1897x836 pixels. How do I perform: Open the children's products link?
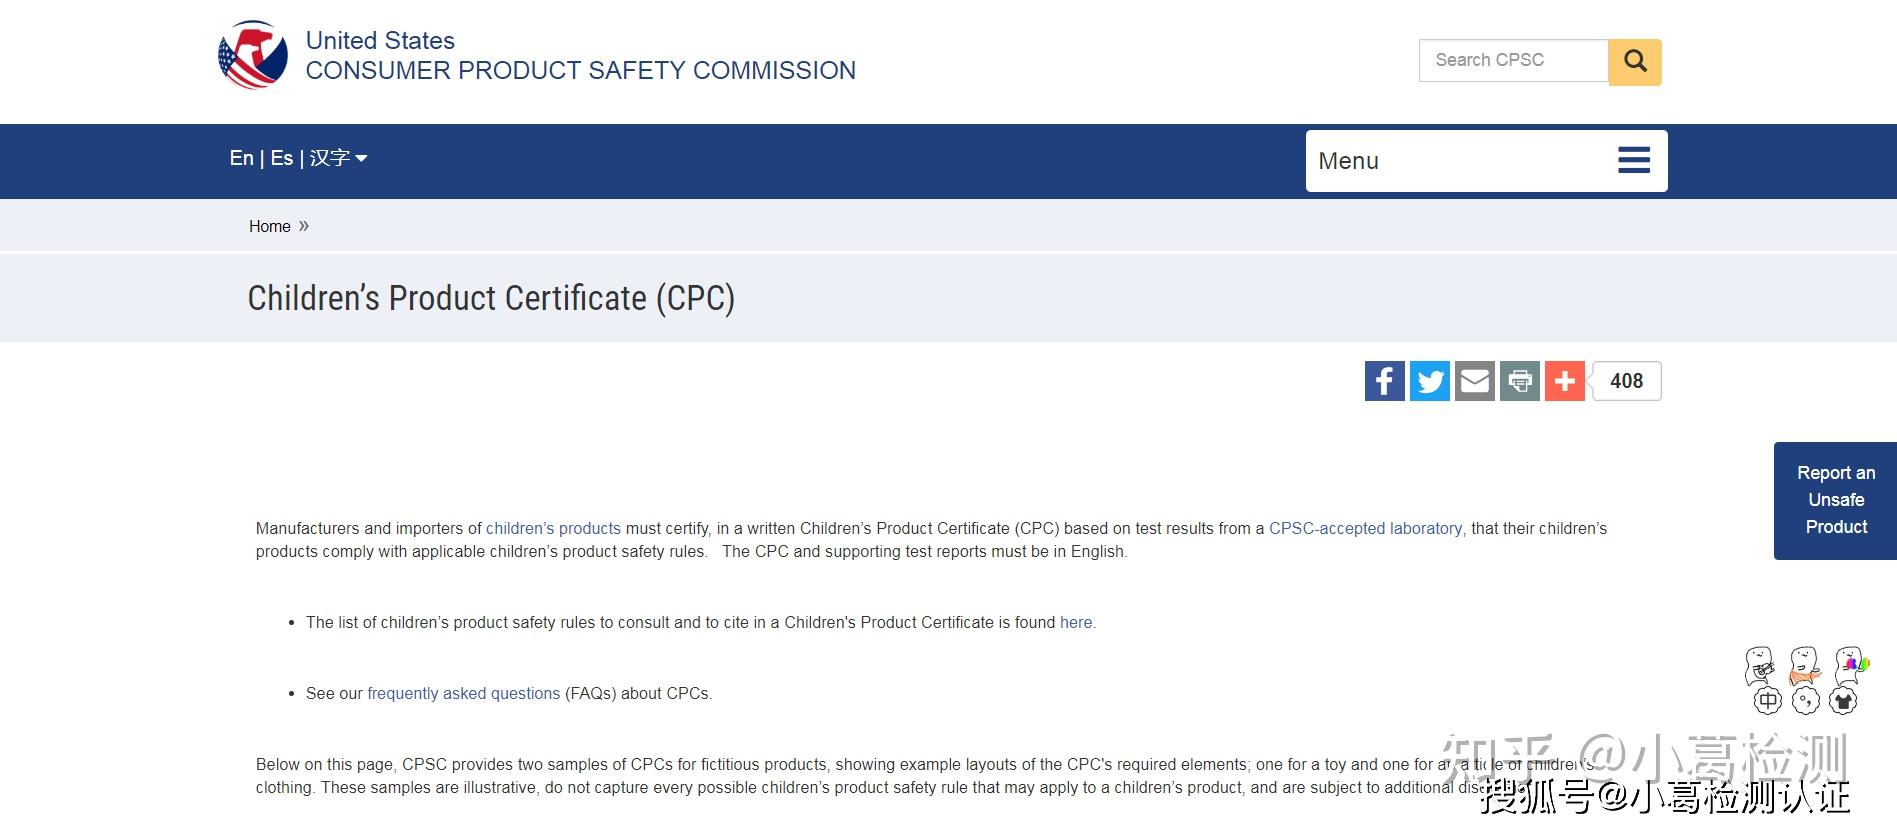pyautogui.click(x=553, y=528)
